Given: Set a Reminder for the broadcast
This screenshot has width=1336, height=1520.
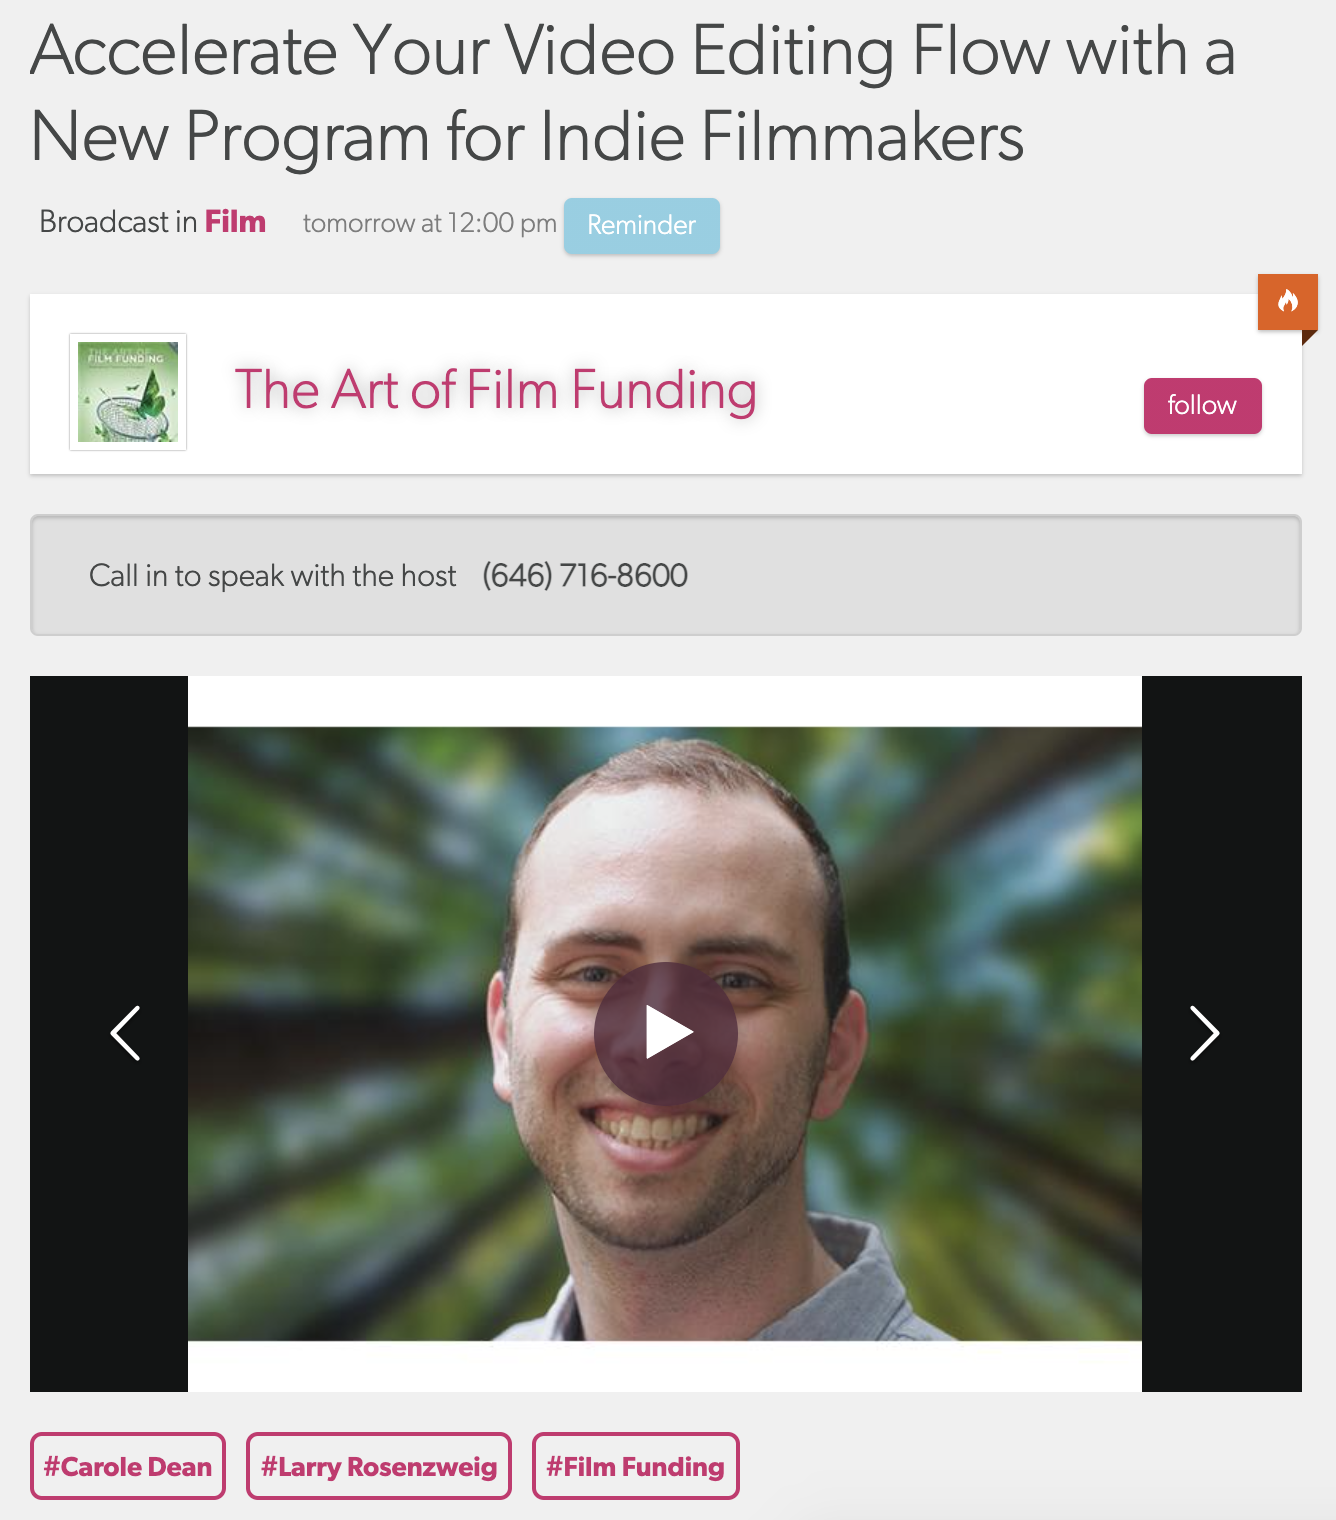Looking at the screenshot, I should [642, 225].
